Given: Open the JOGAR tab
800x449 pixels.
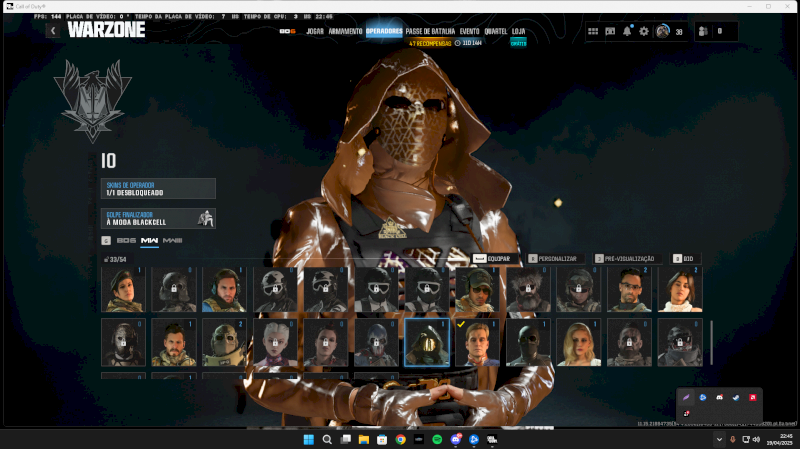Looking at the screenshot, I should [x=315, y=31].
